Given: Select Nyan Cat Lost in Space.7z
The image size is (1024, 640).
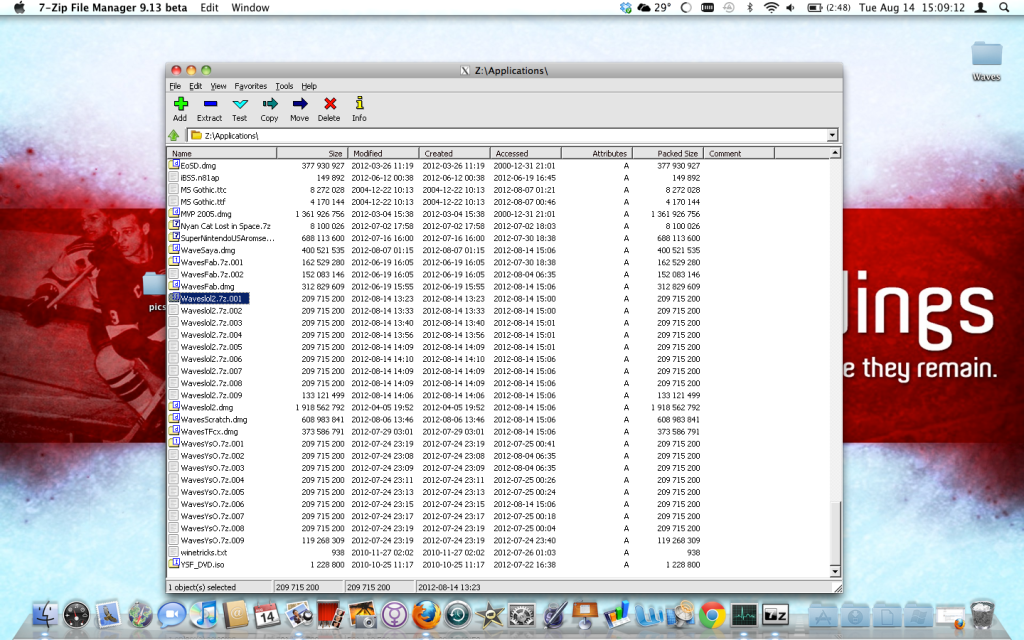Looking at the screenshot, I should tap(225, 226).
